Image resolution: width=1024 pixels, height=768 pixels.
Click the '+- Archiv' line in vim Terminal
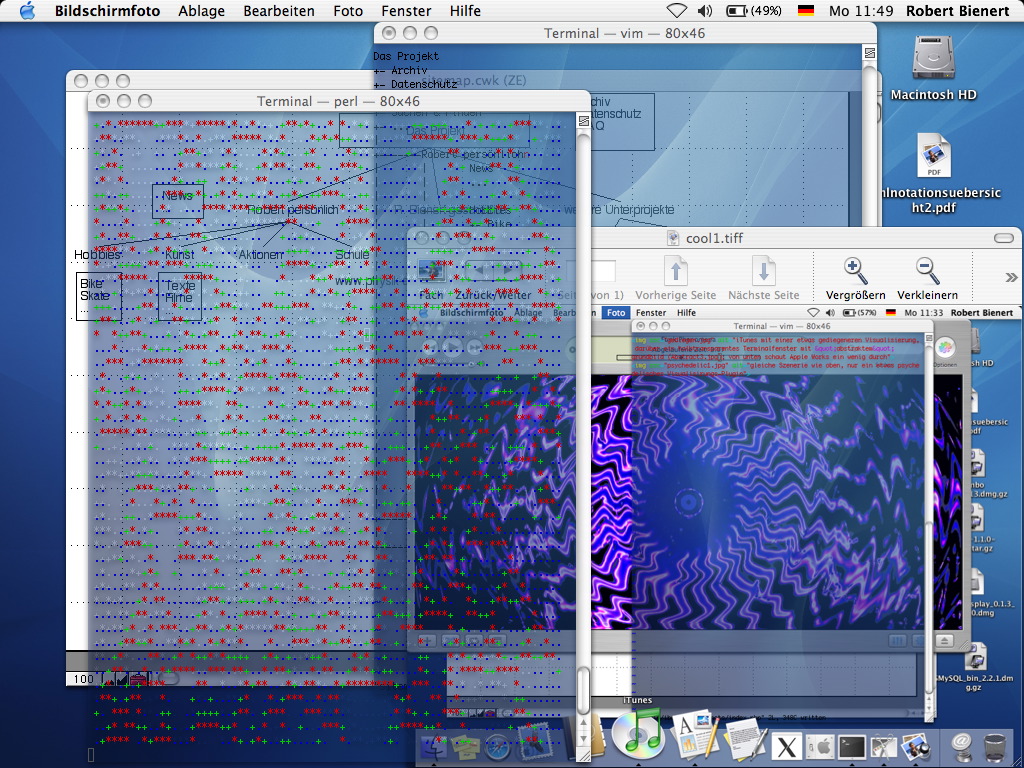coord(400,70)
